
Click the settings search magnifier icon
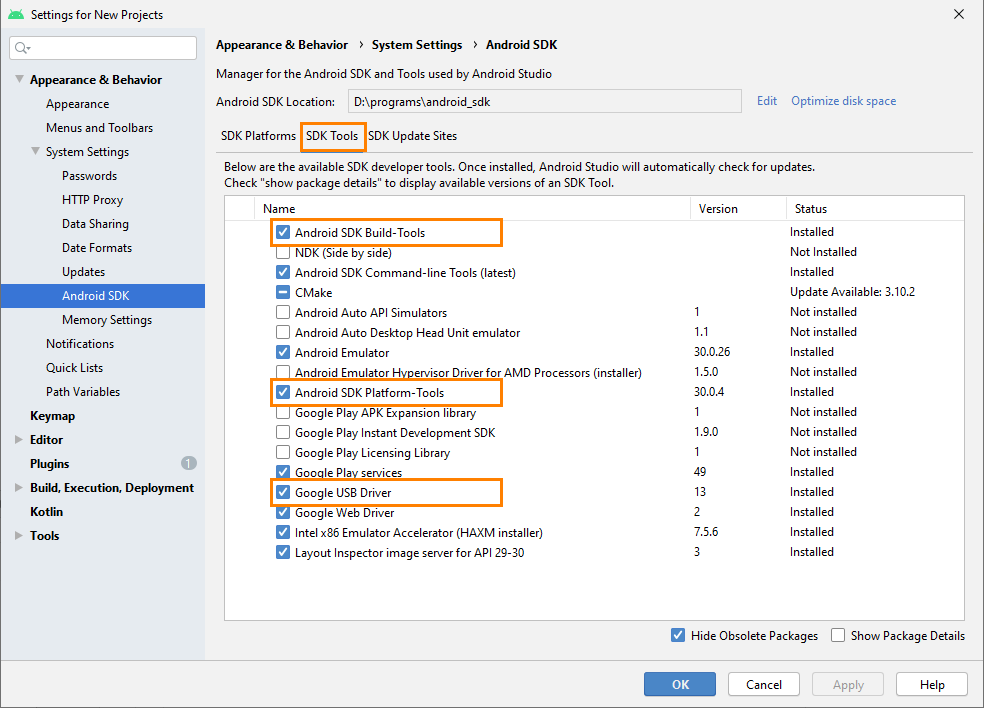tap(22, 47)
